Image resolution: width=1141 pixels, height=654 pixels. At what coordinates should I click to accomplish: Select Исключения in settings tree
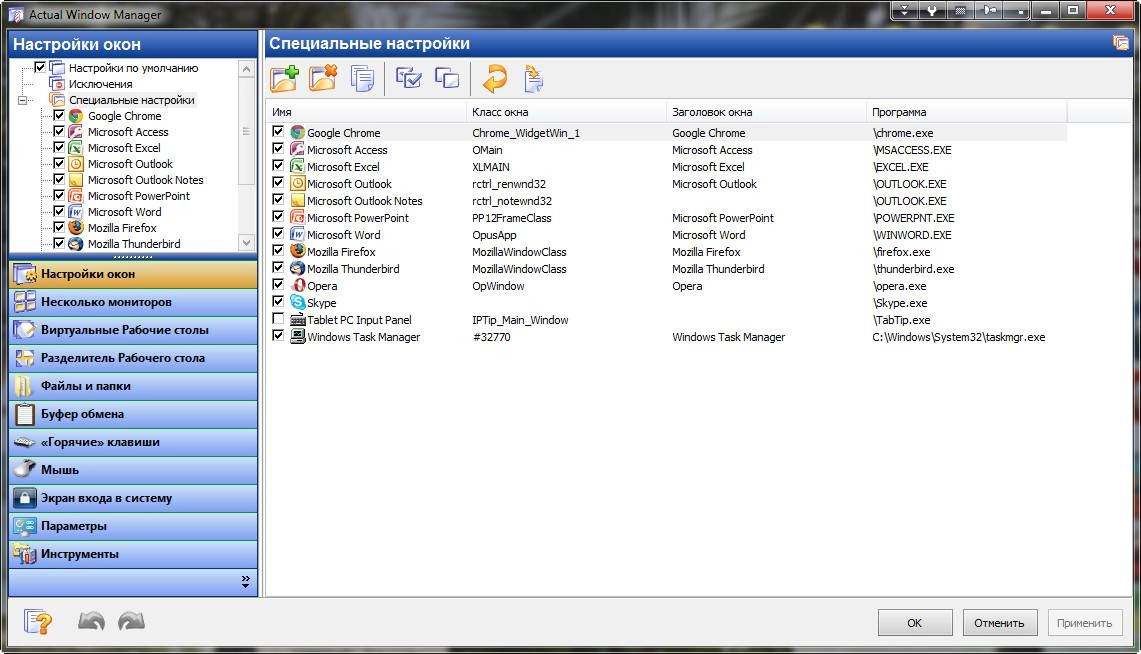click(100, 84)
